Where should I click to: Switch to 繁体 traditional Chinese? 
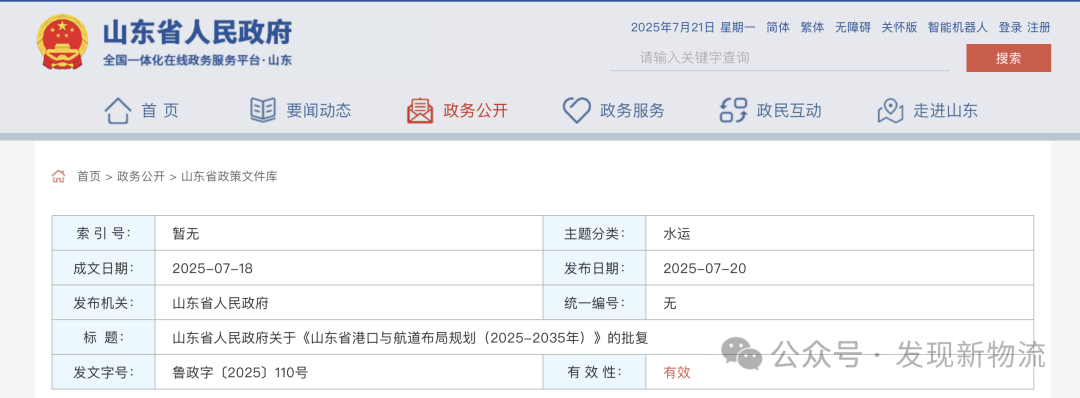point(812,28)
